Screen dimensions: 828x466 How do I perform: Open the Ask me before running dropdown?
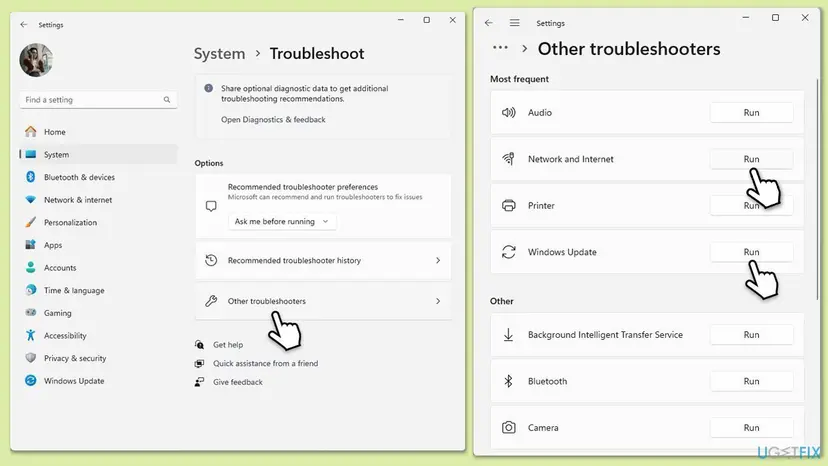282,221
